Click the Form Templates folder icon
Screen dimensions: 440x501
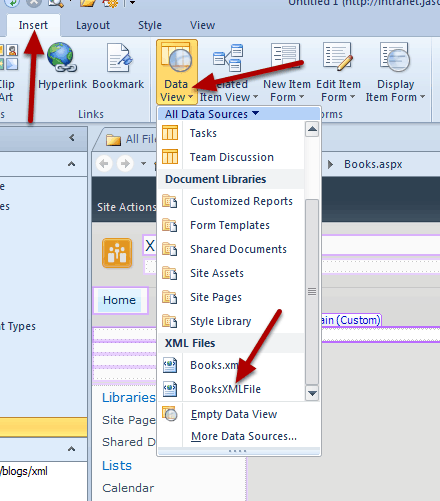click(x=170, y=225)
